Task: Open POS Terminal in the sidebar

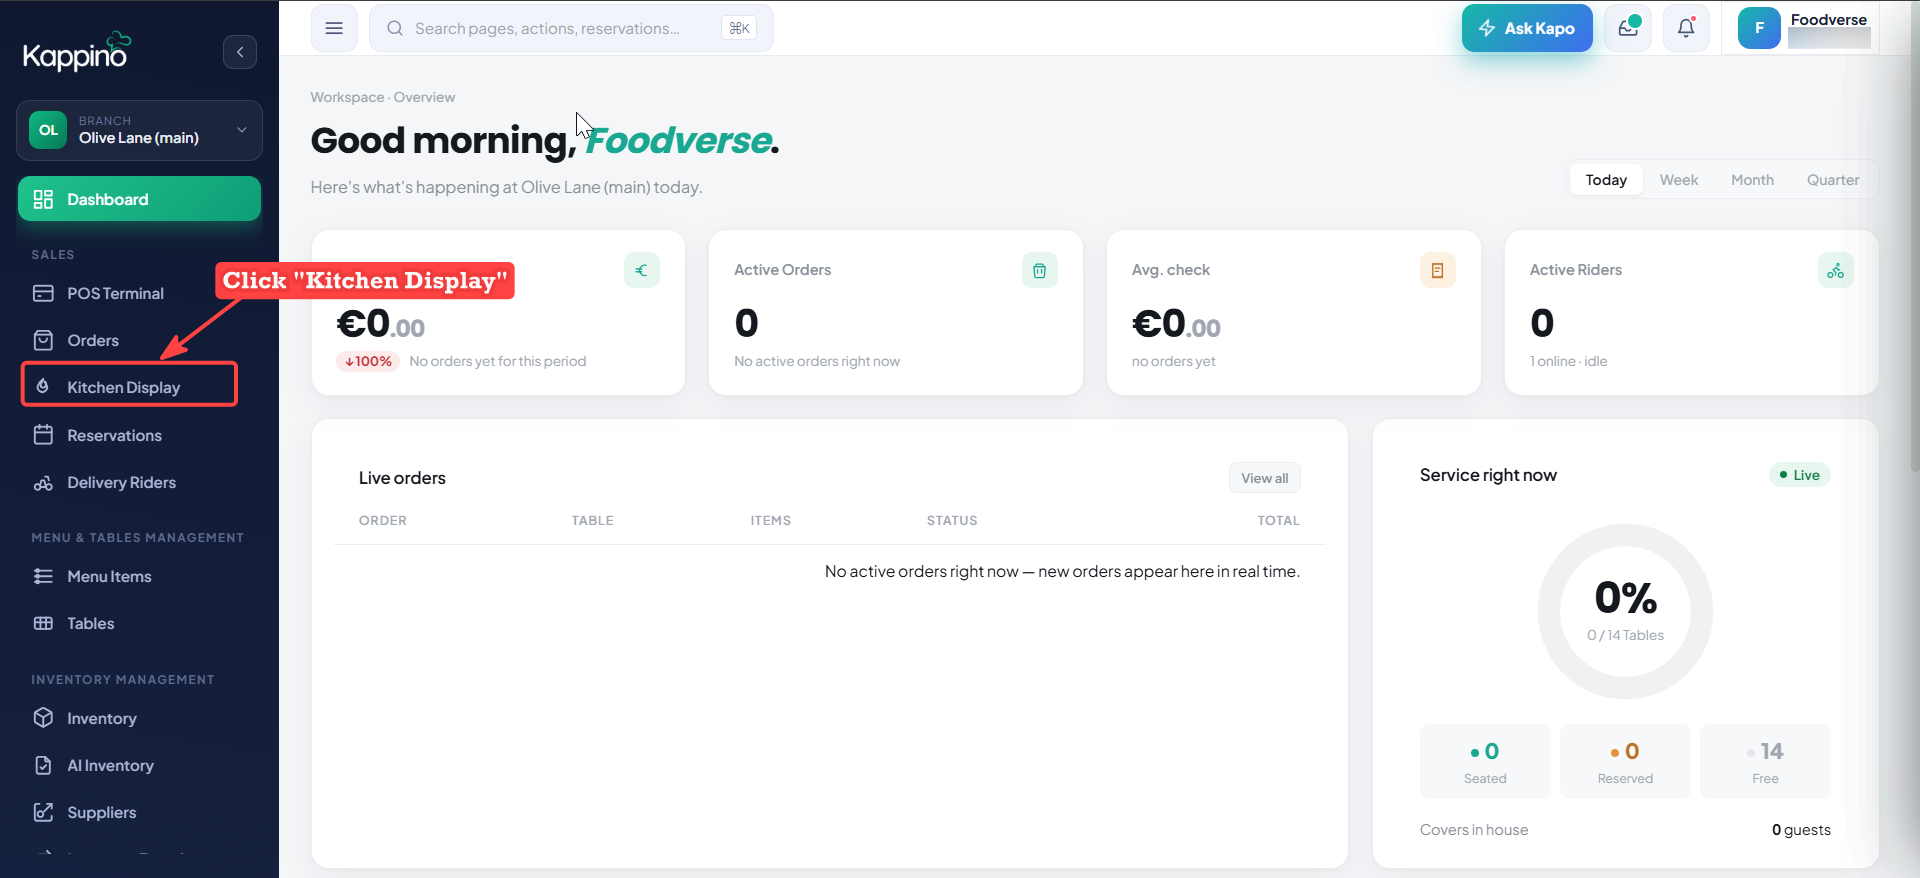Action: [x=139, y=293]
